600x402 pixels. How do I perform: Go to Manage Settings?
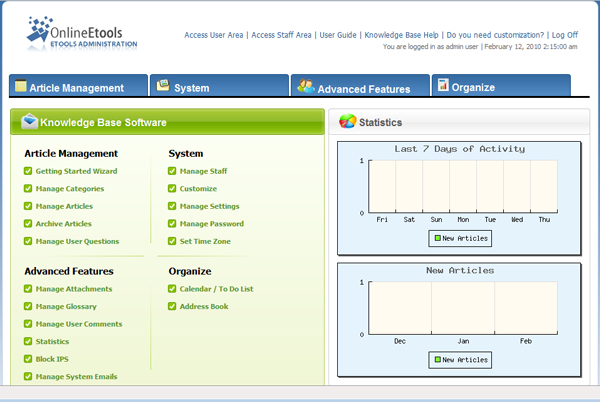click(210, 206)
